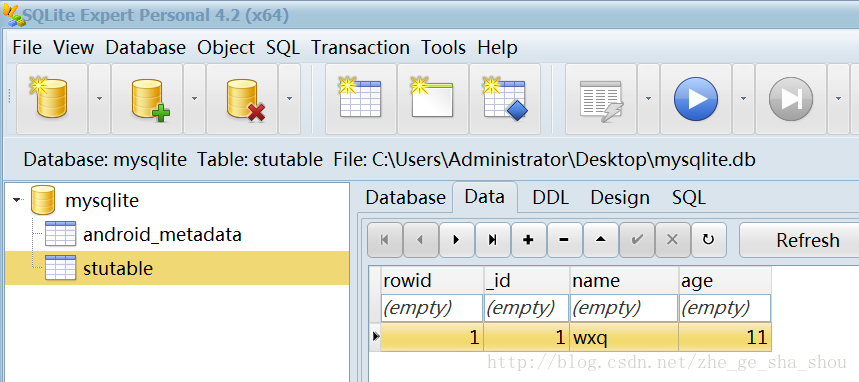Open dropdown arrow beside Remove Database icon
The width and height of the screenshot is (859, 382).
tap(289, 99)
